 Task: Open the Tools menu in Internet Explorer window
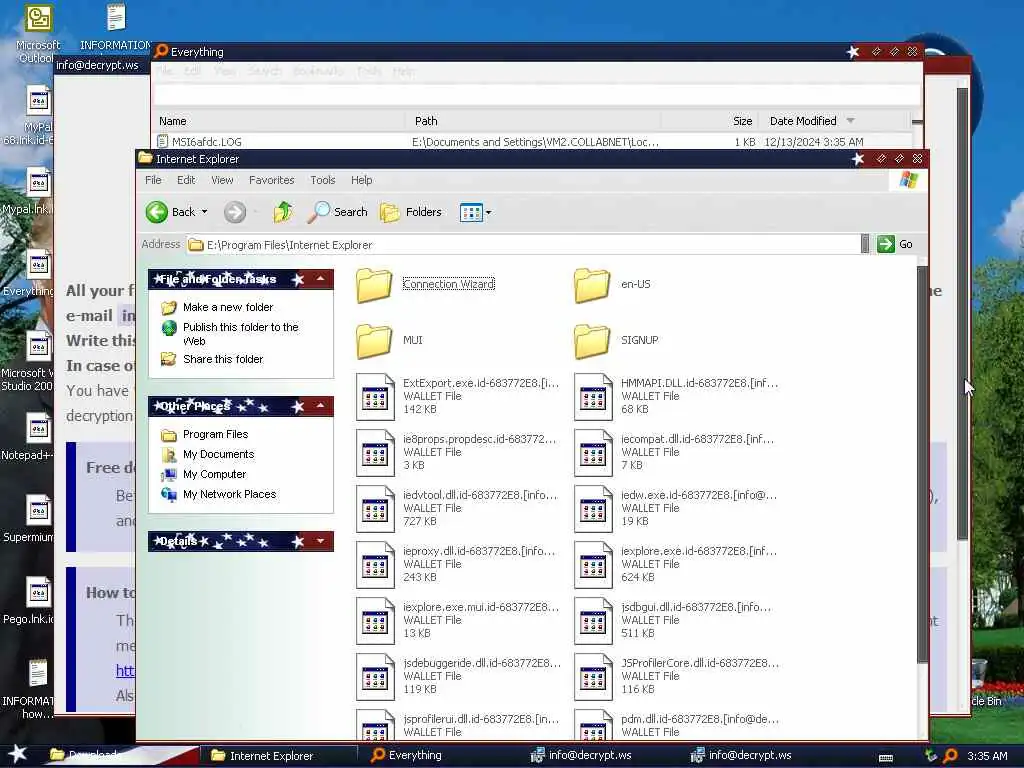click(x=323, y=180)
